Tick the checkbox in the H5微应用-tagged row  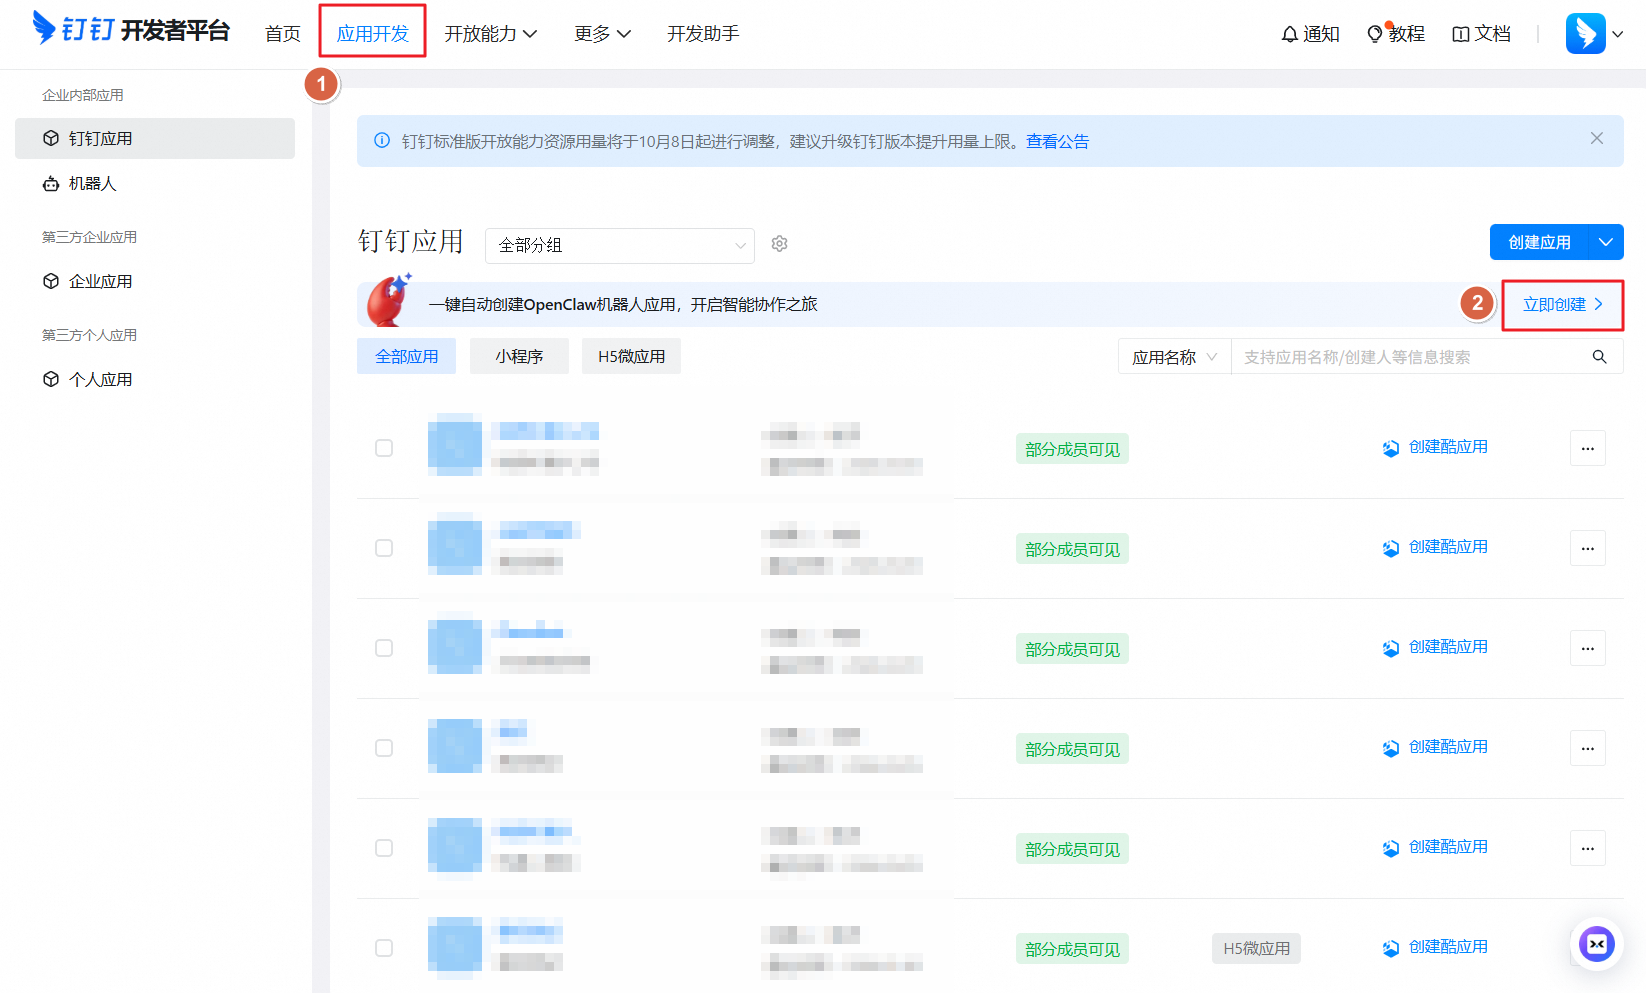[384, 948]
